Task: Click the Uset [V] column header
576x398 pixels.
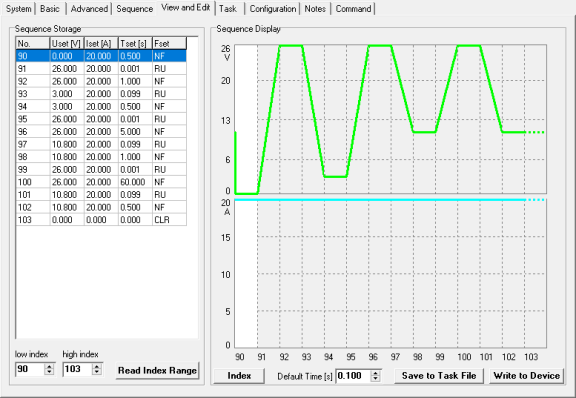Action: 67,43
